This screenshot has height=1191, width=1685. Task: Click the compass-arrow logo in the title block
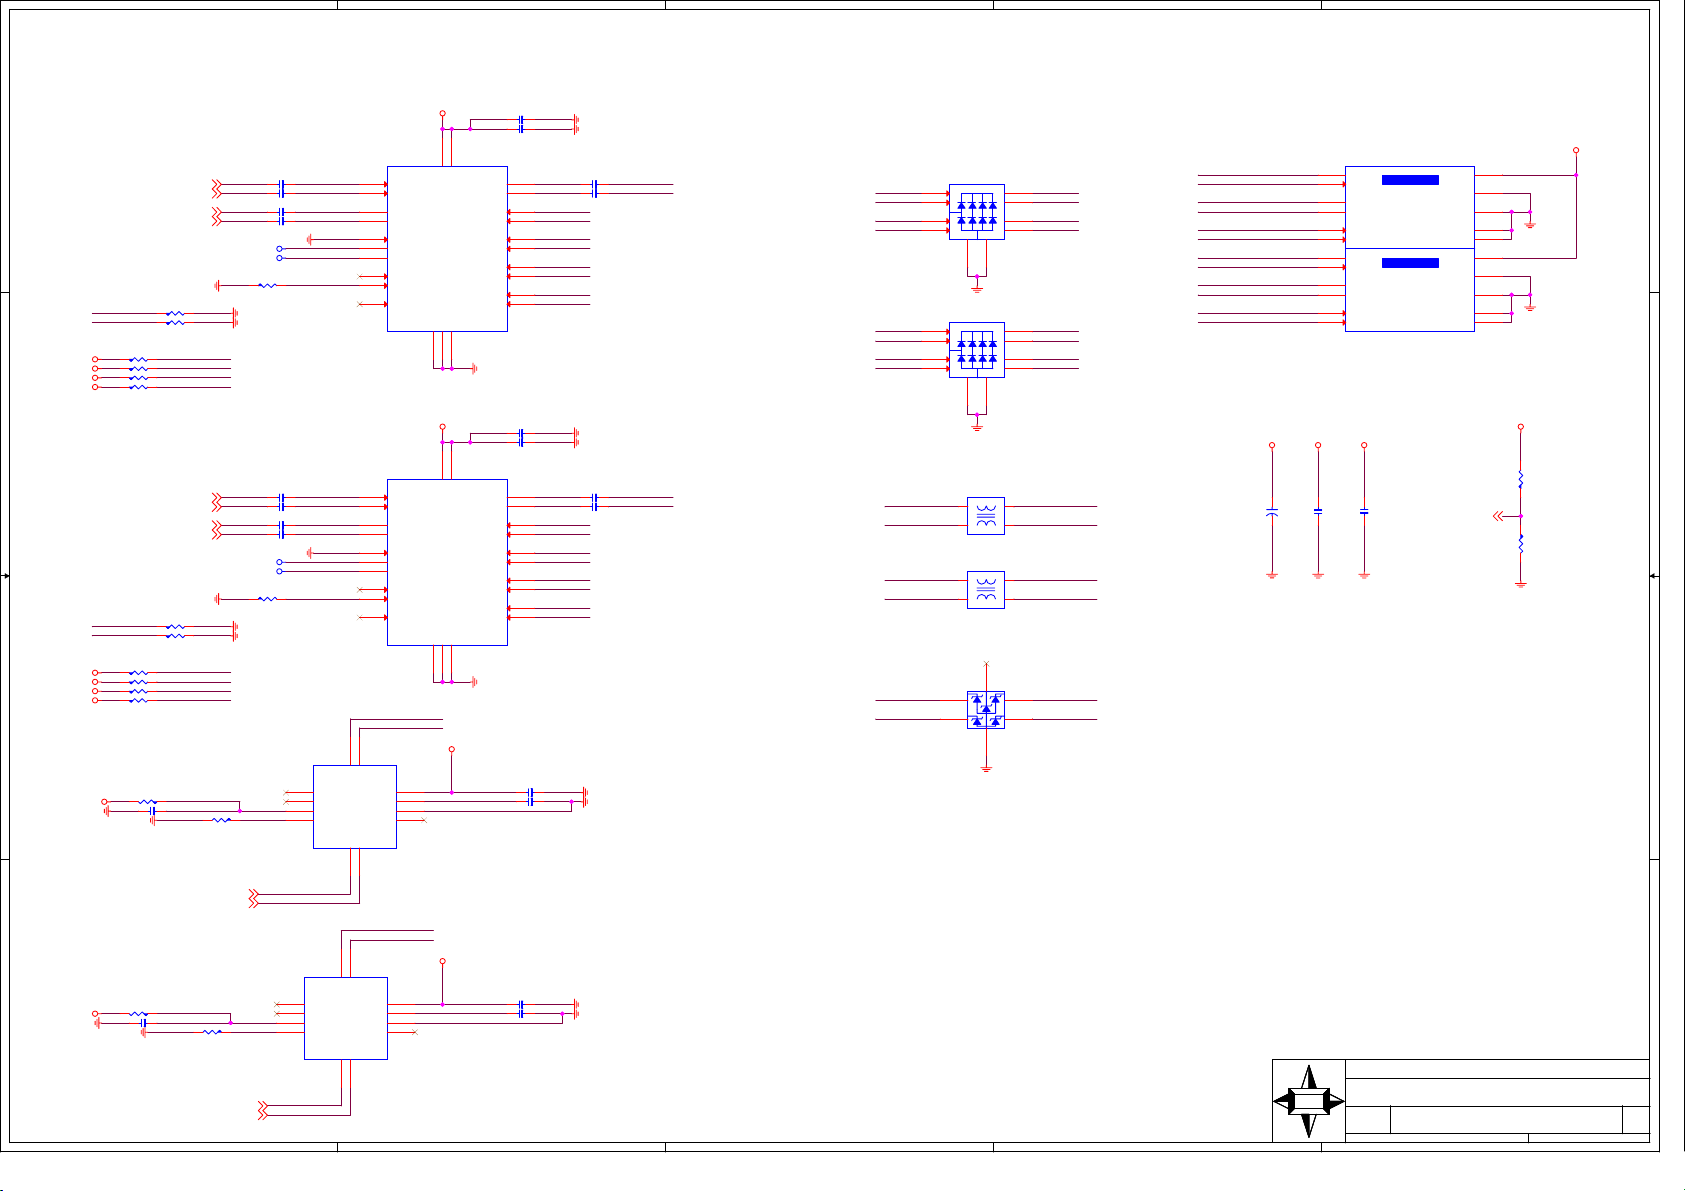(1309, 1101)
